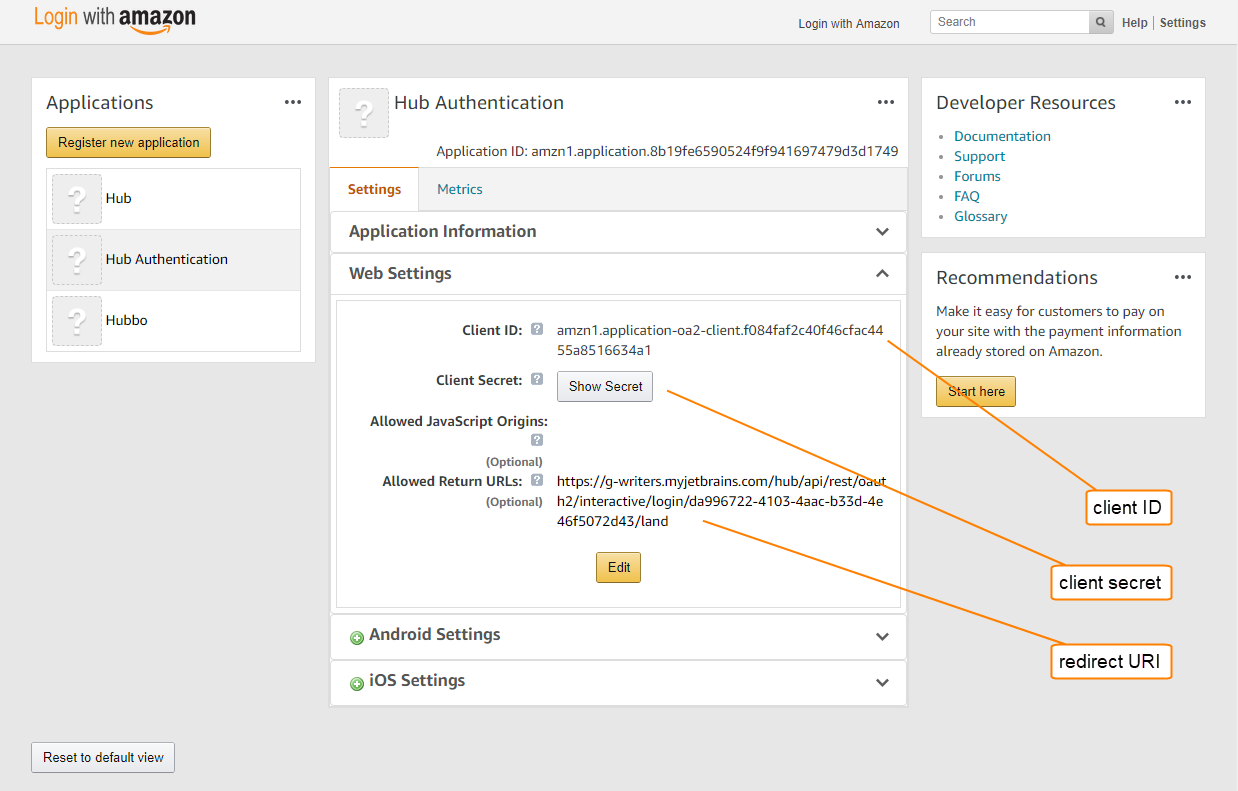Select the Settings tab
The height and width of the screenshot is (791, 1238).
pos(374,188)
